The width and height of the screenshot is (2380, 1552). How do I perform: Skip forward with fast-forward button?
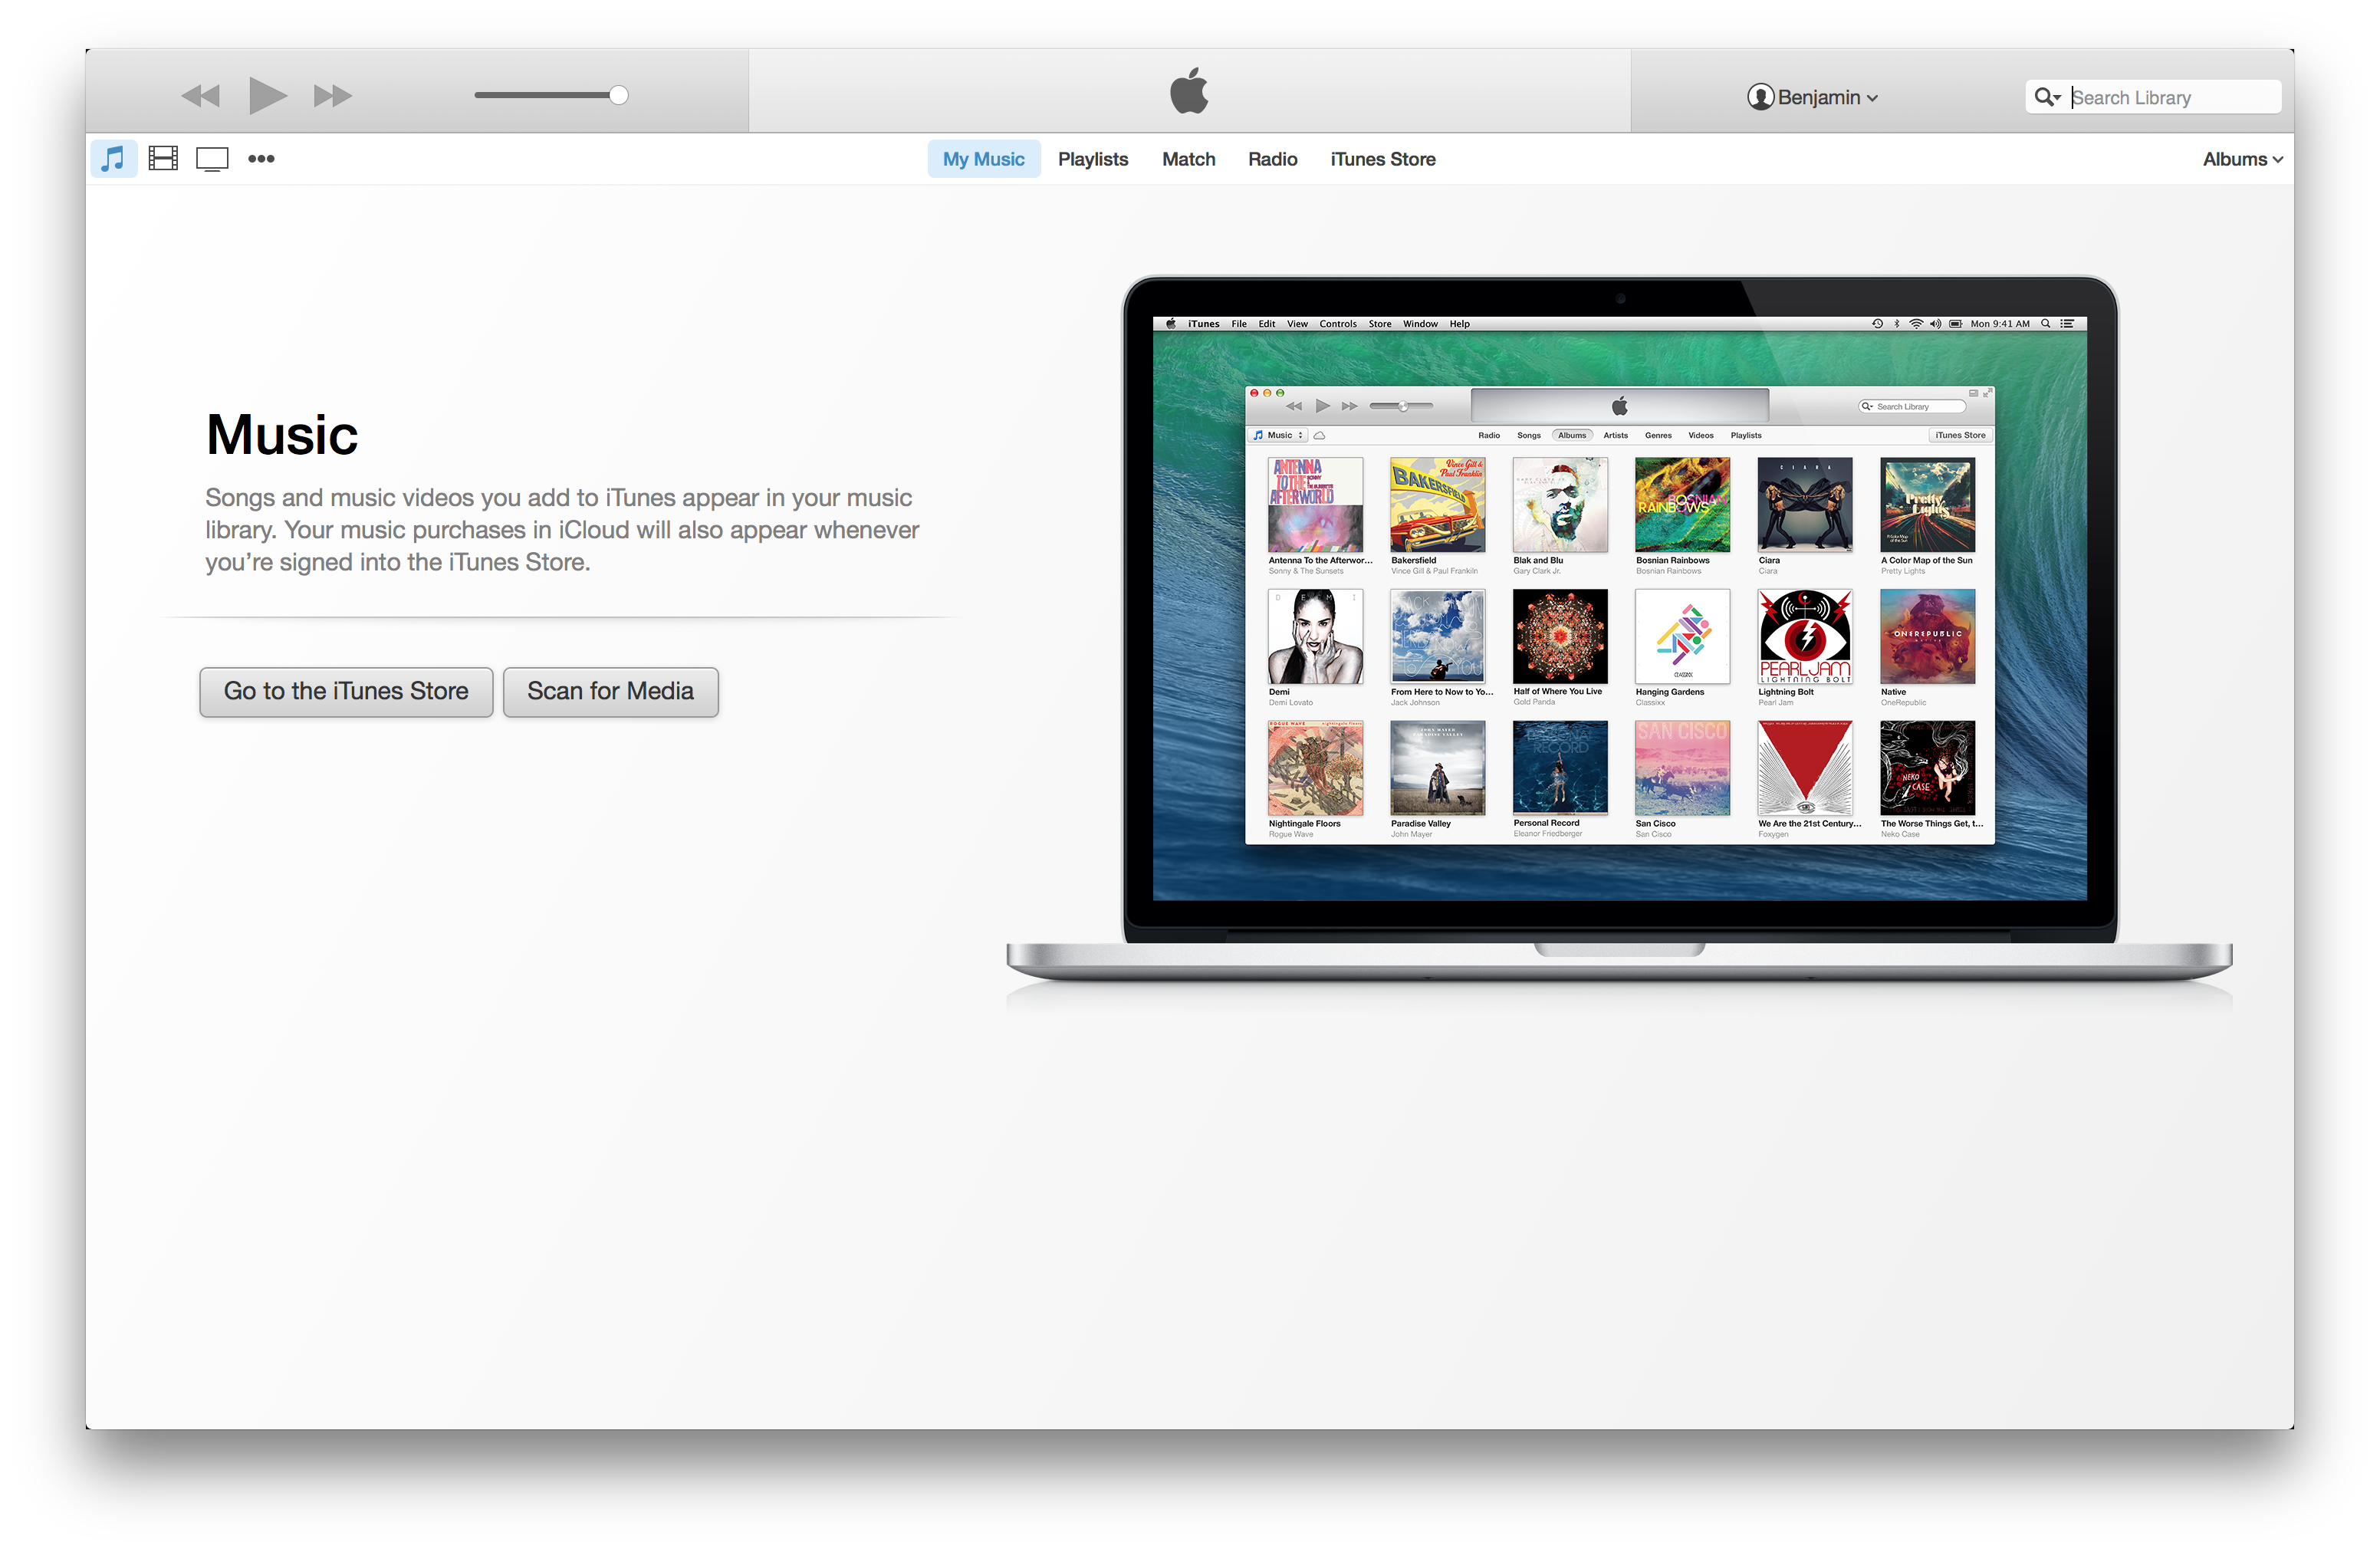tap(332, 96)
